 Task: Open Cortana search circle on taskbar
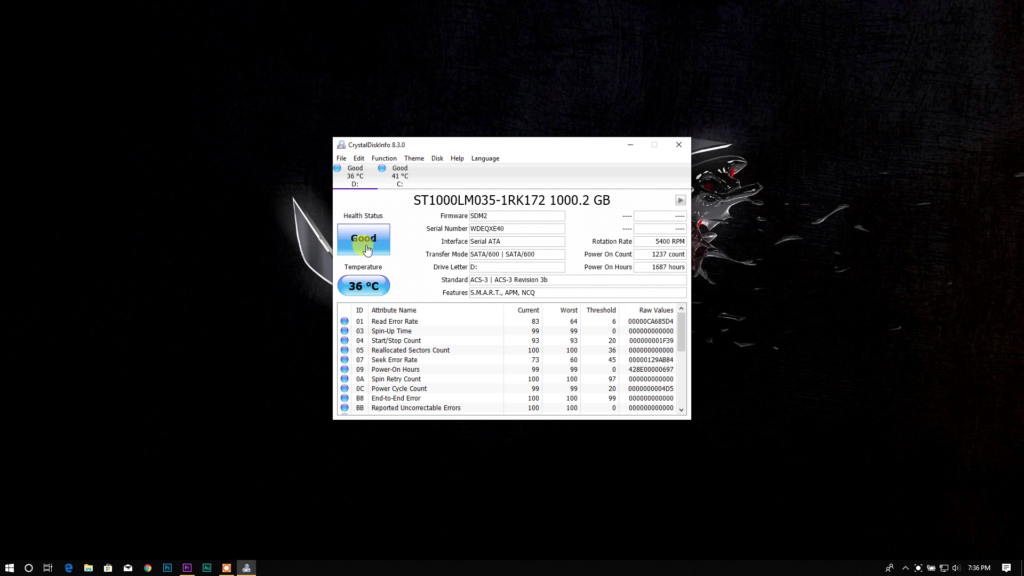coord(29,568)
